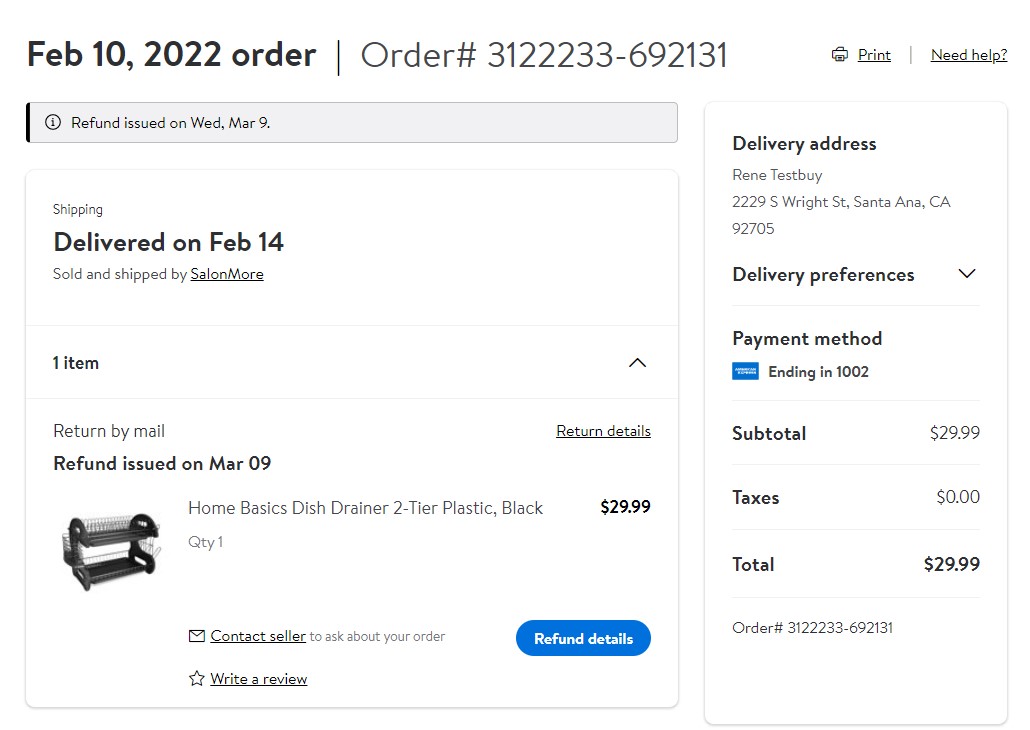Click the info icon in refund banner

coord(53,122)
